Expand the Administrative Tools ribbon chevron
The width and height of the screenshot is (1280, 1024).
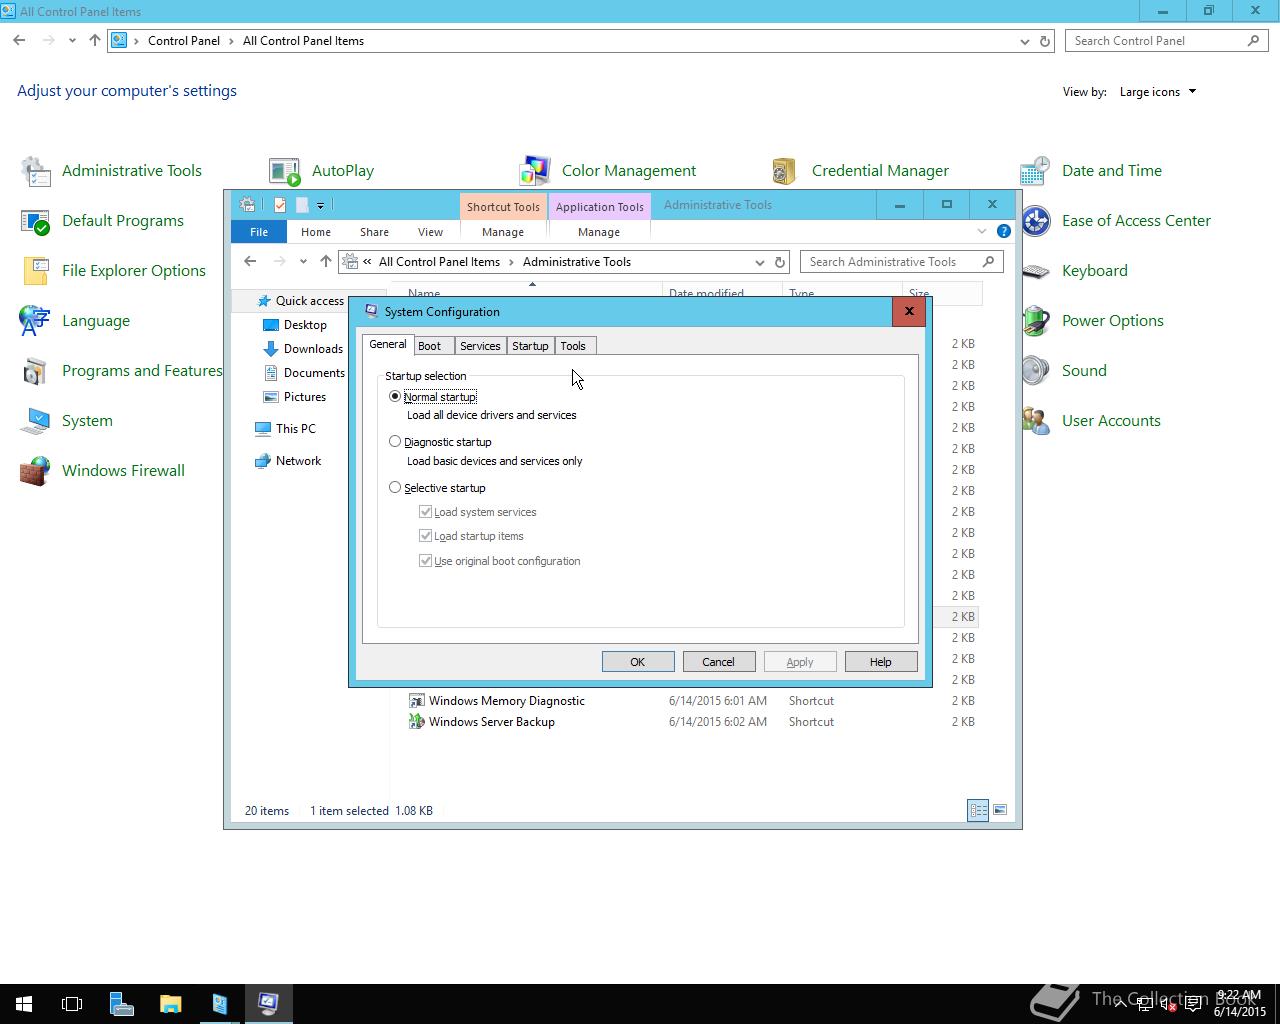[981, 231]
